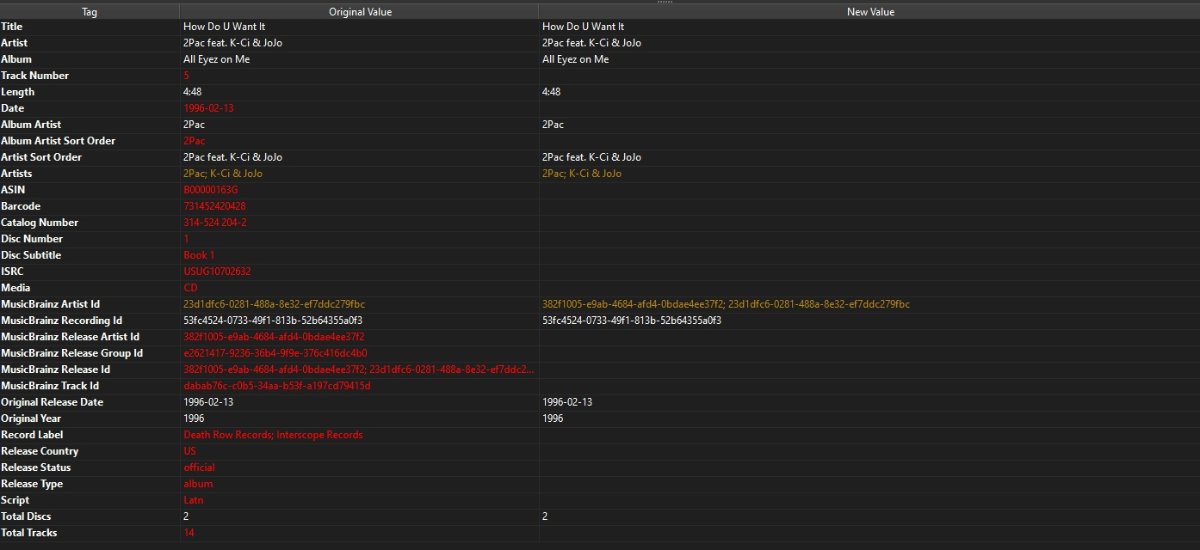
Task: Click the Media value CD
Action: [x=190, y=287]
